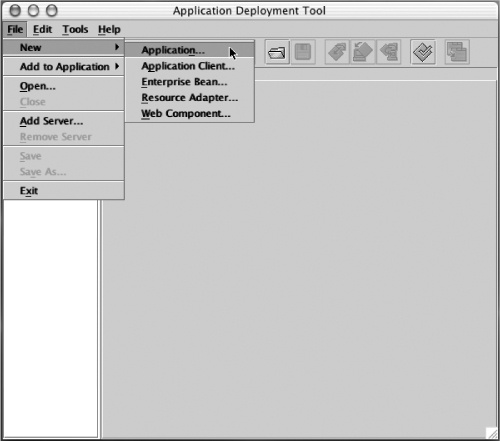
Task: Click the checkmark verifier toolbar icon
Action: click(423, 52)
